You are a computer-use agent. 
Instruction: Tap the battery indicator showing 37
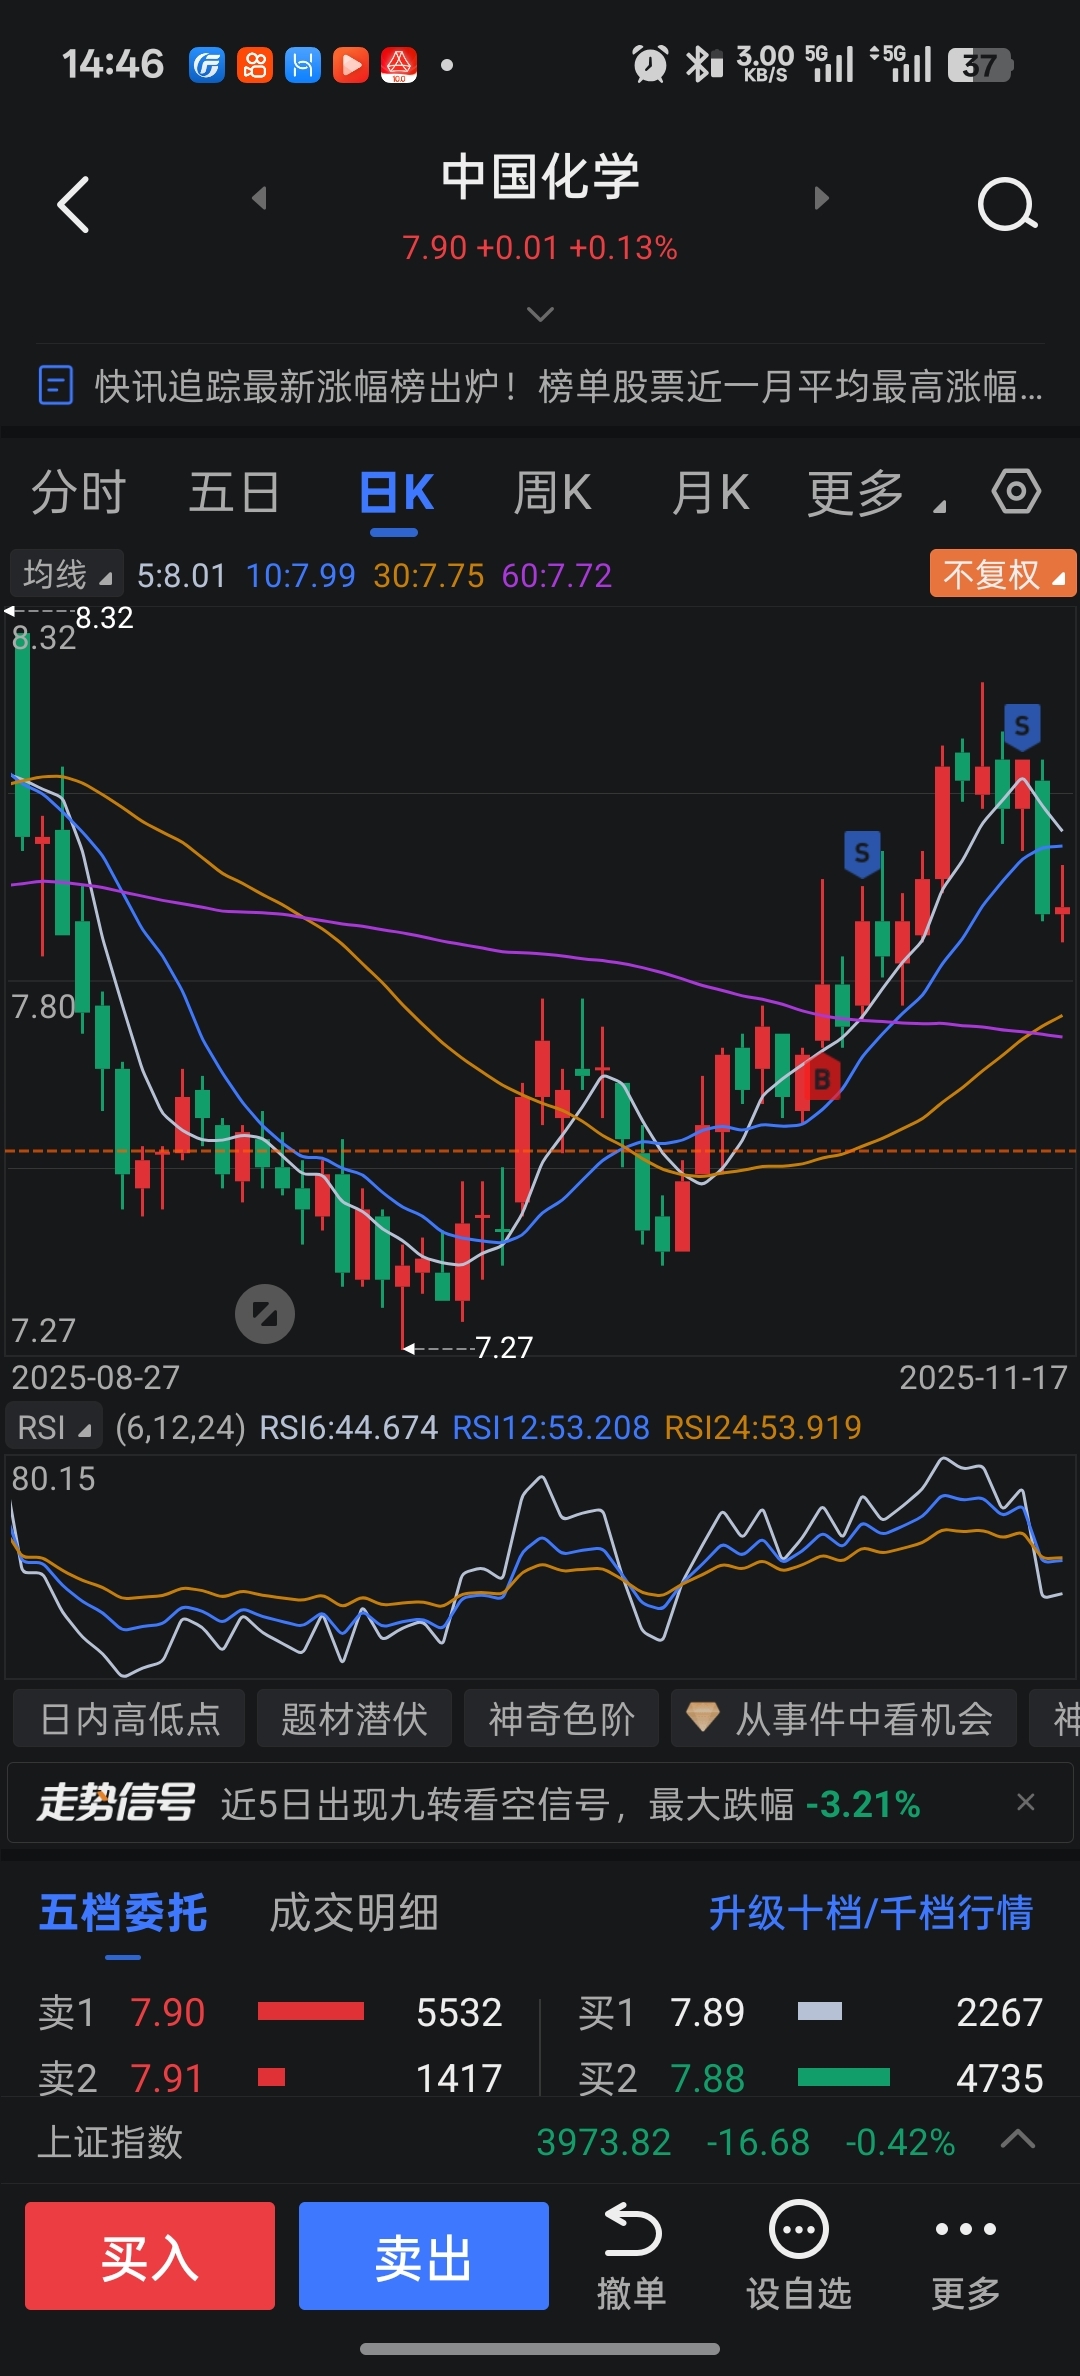point(980,65)
